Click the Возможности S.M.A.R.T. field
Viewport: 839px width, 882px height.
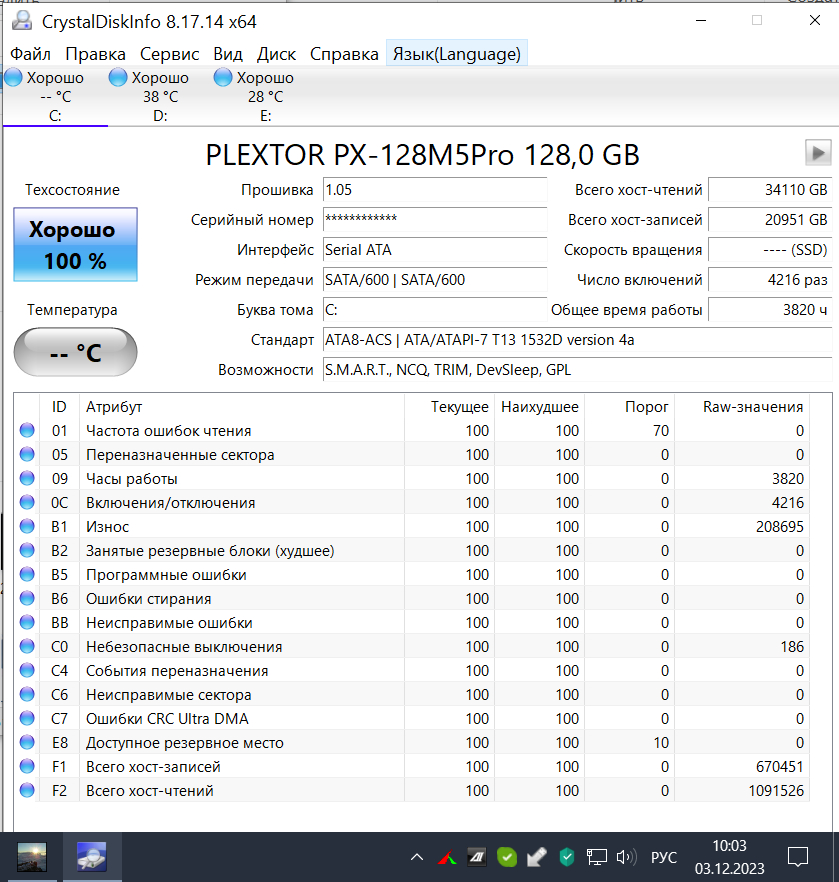click(x=578, y=370)
